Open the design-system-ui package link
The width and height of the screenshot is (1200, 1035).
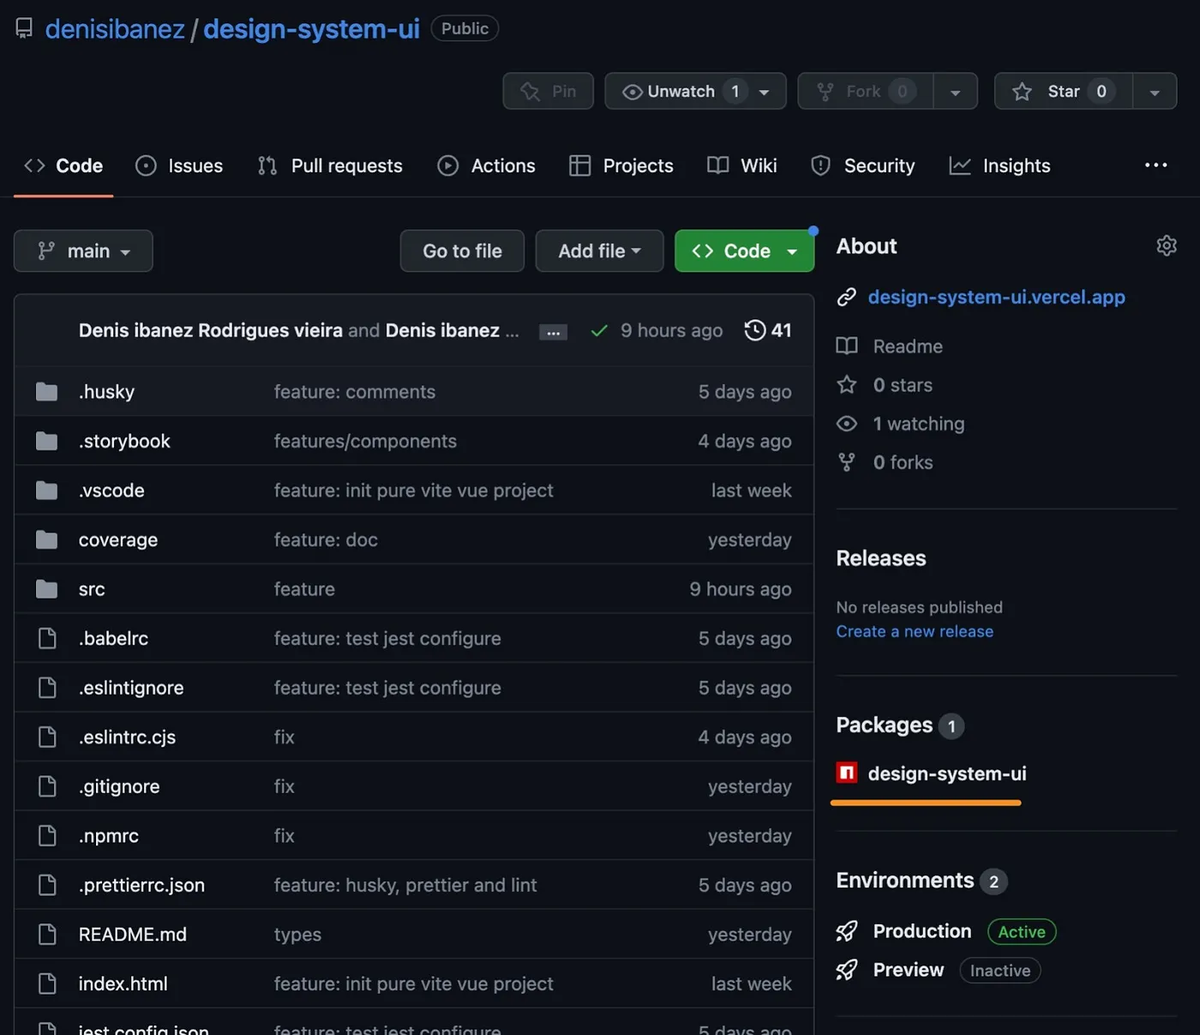pos(947,773)
